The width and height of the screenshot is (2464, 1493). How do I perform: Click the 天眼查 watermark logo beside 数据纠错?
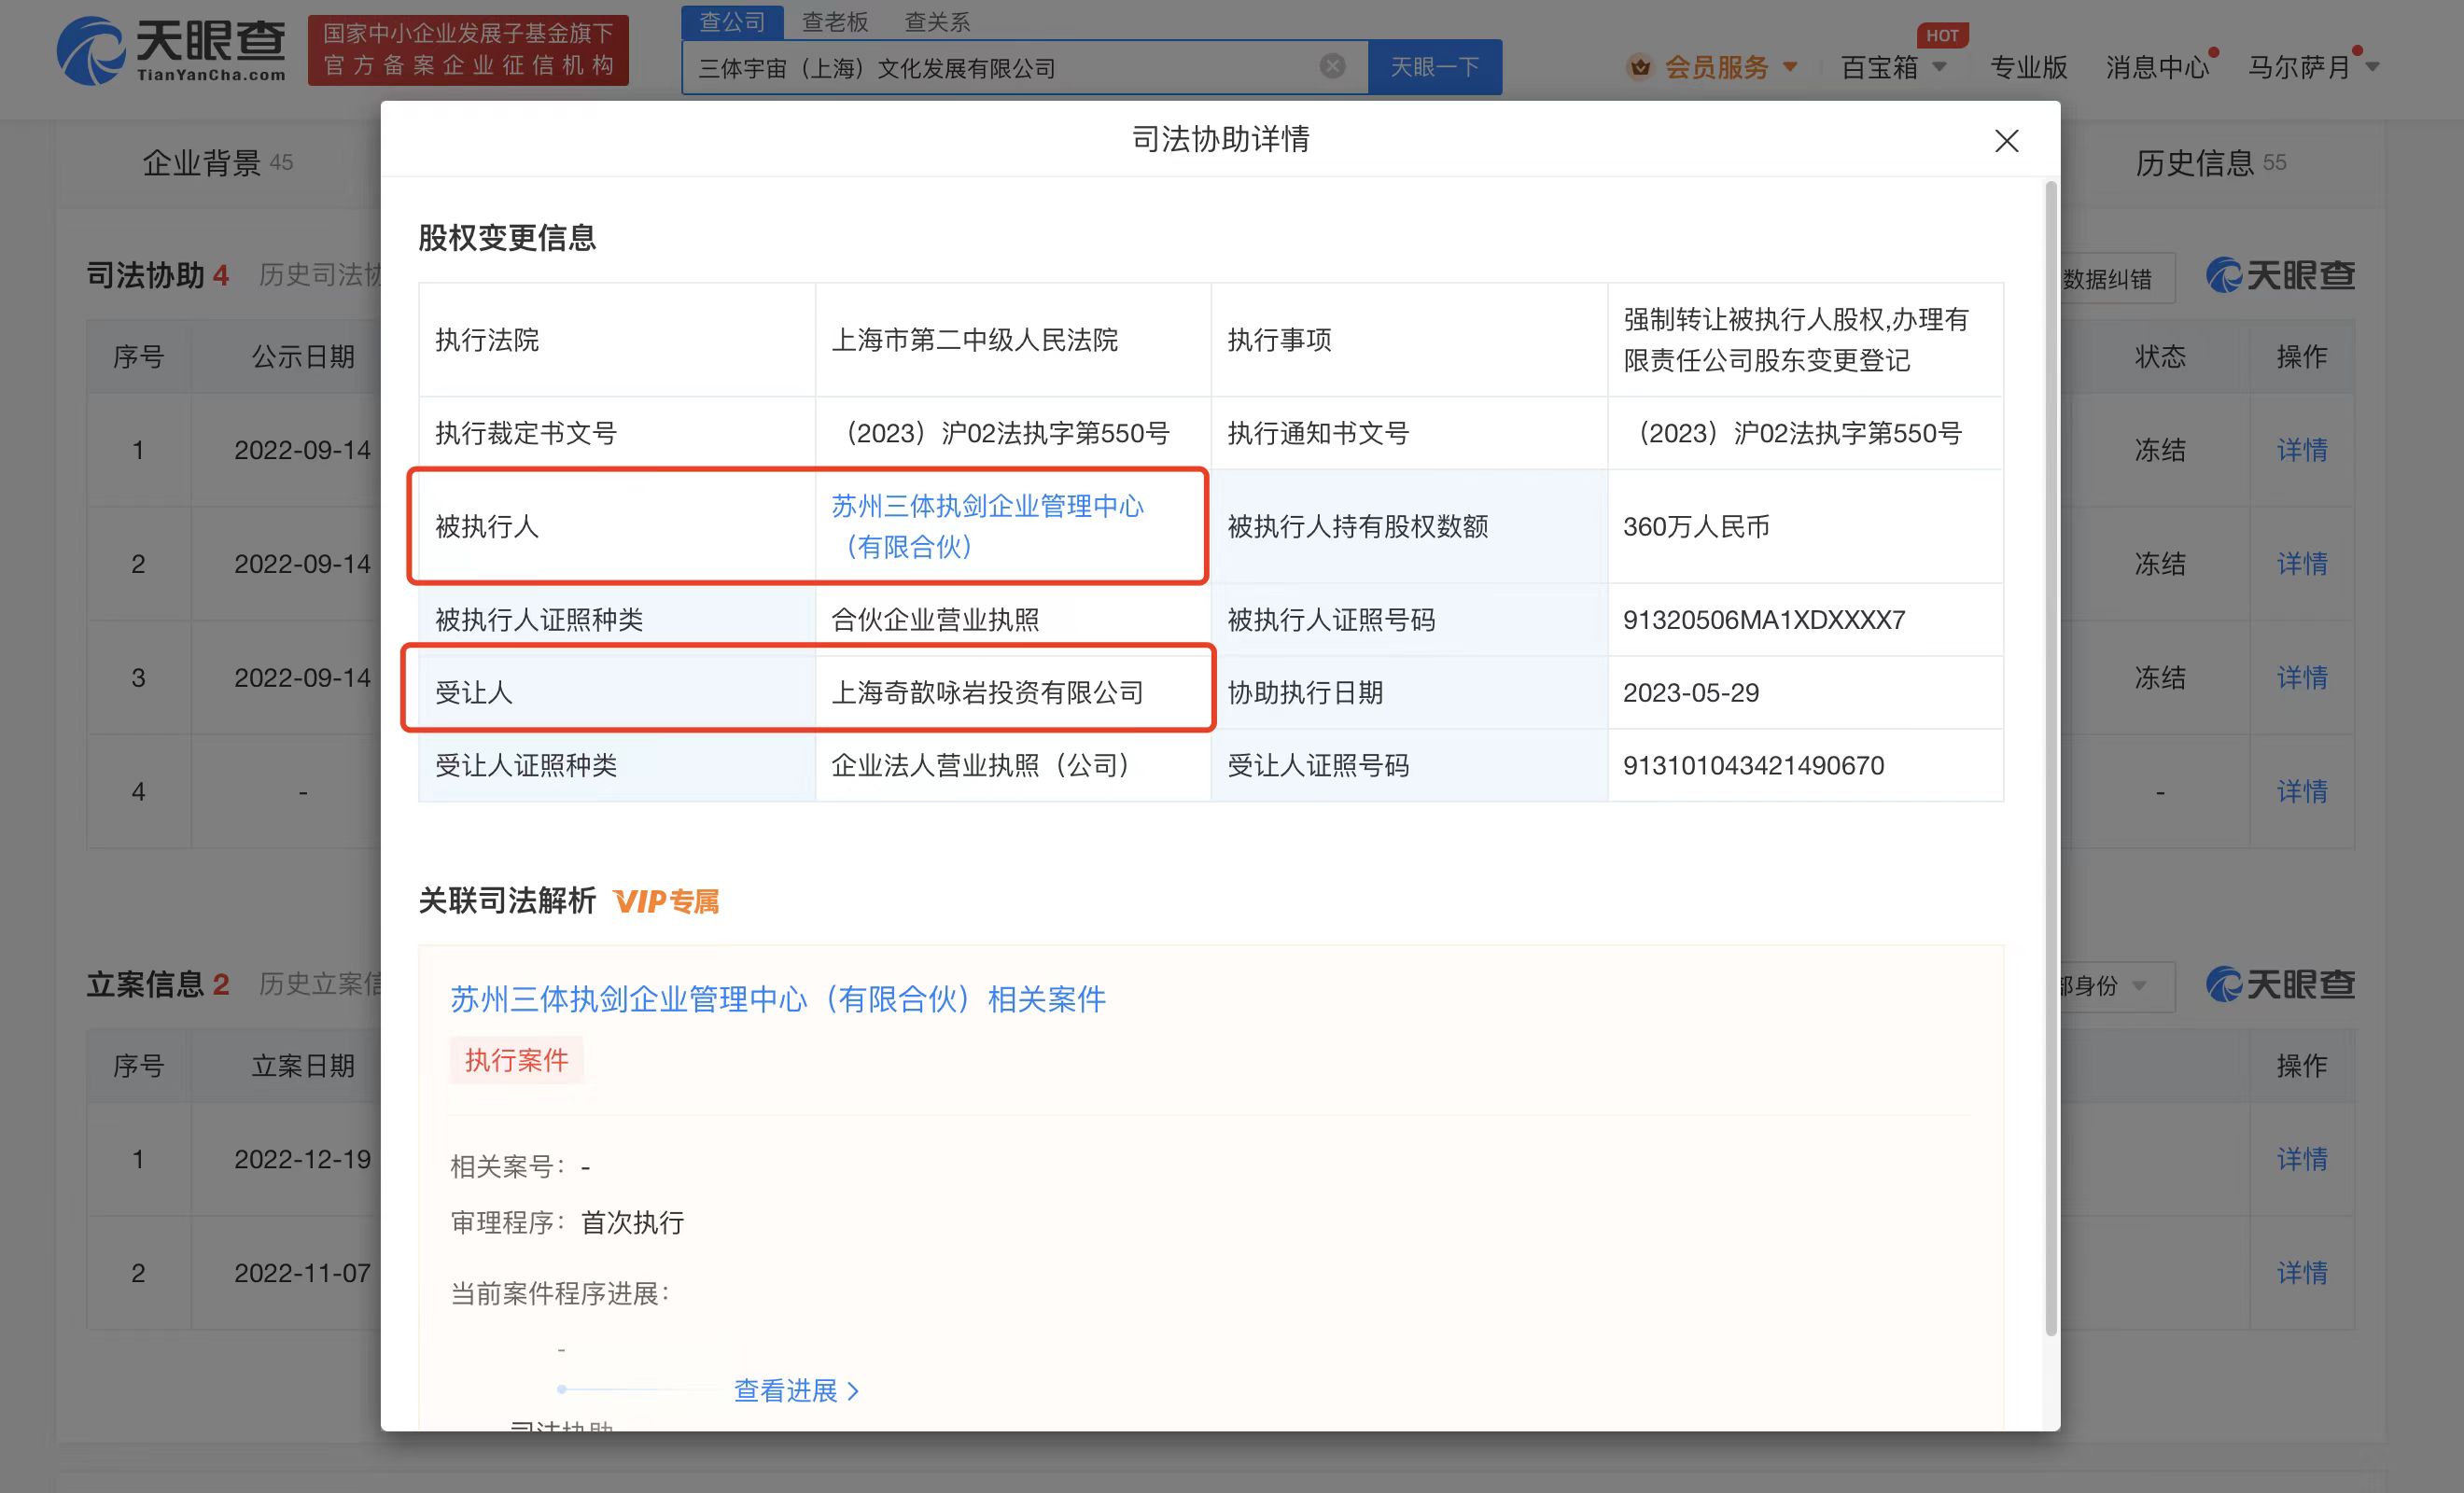2281,276
